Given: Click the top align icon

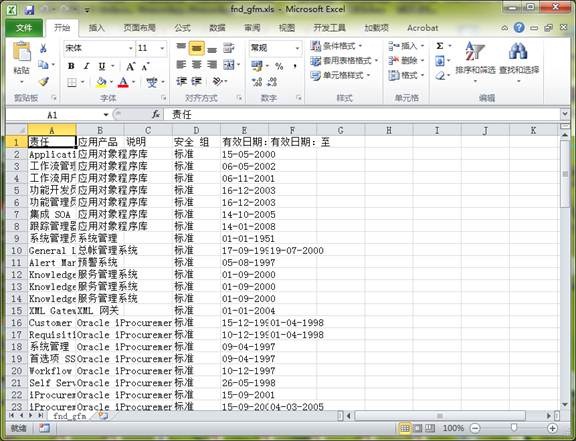Looking at the screenshot, I should pos(181,48).
